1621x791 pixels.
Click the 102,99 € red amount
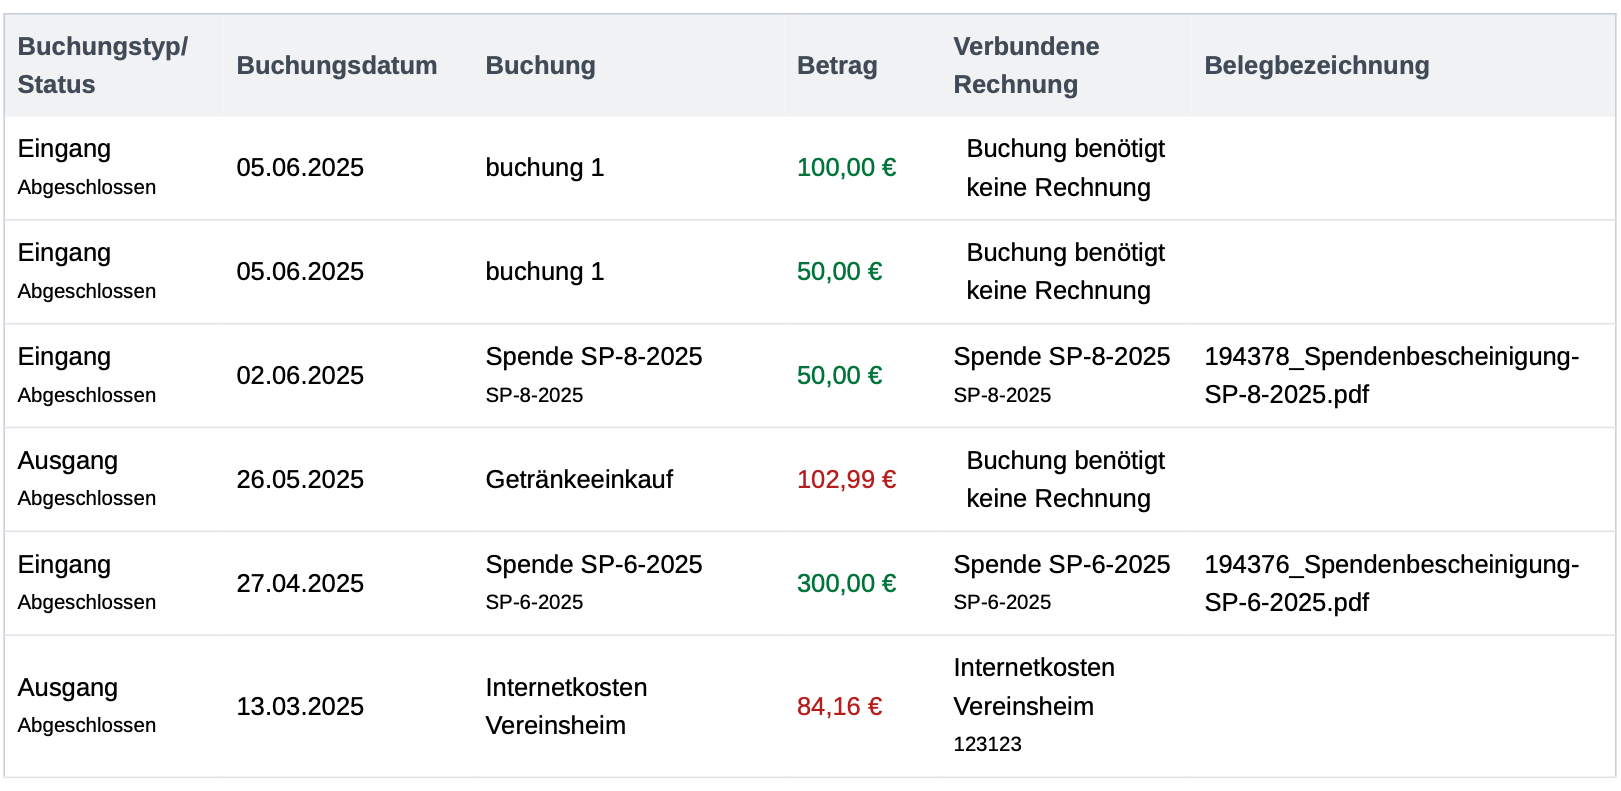846,480
